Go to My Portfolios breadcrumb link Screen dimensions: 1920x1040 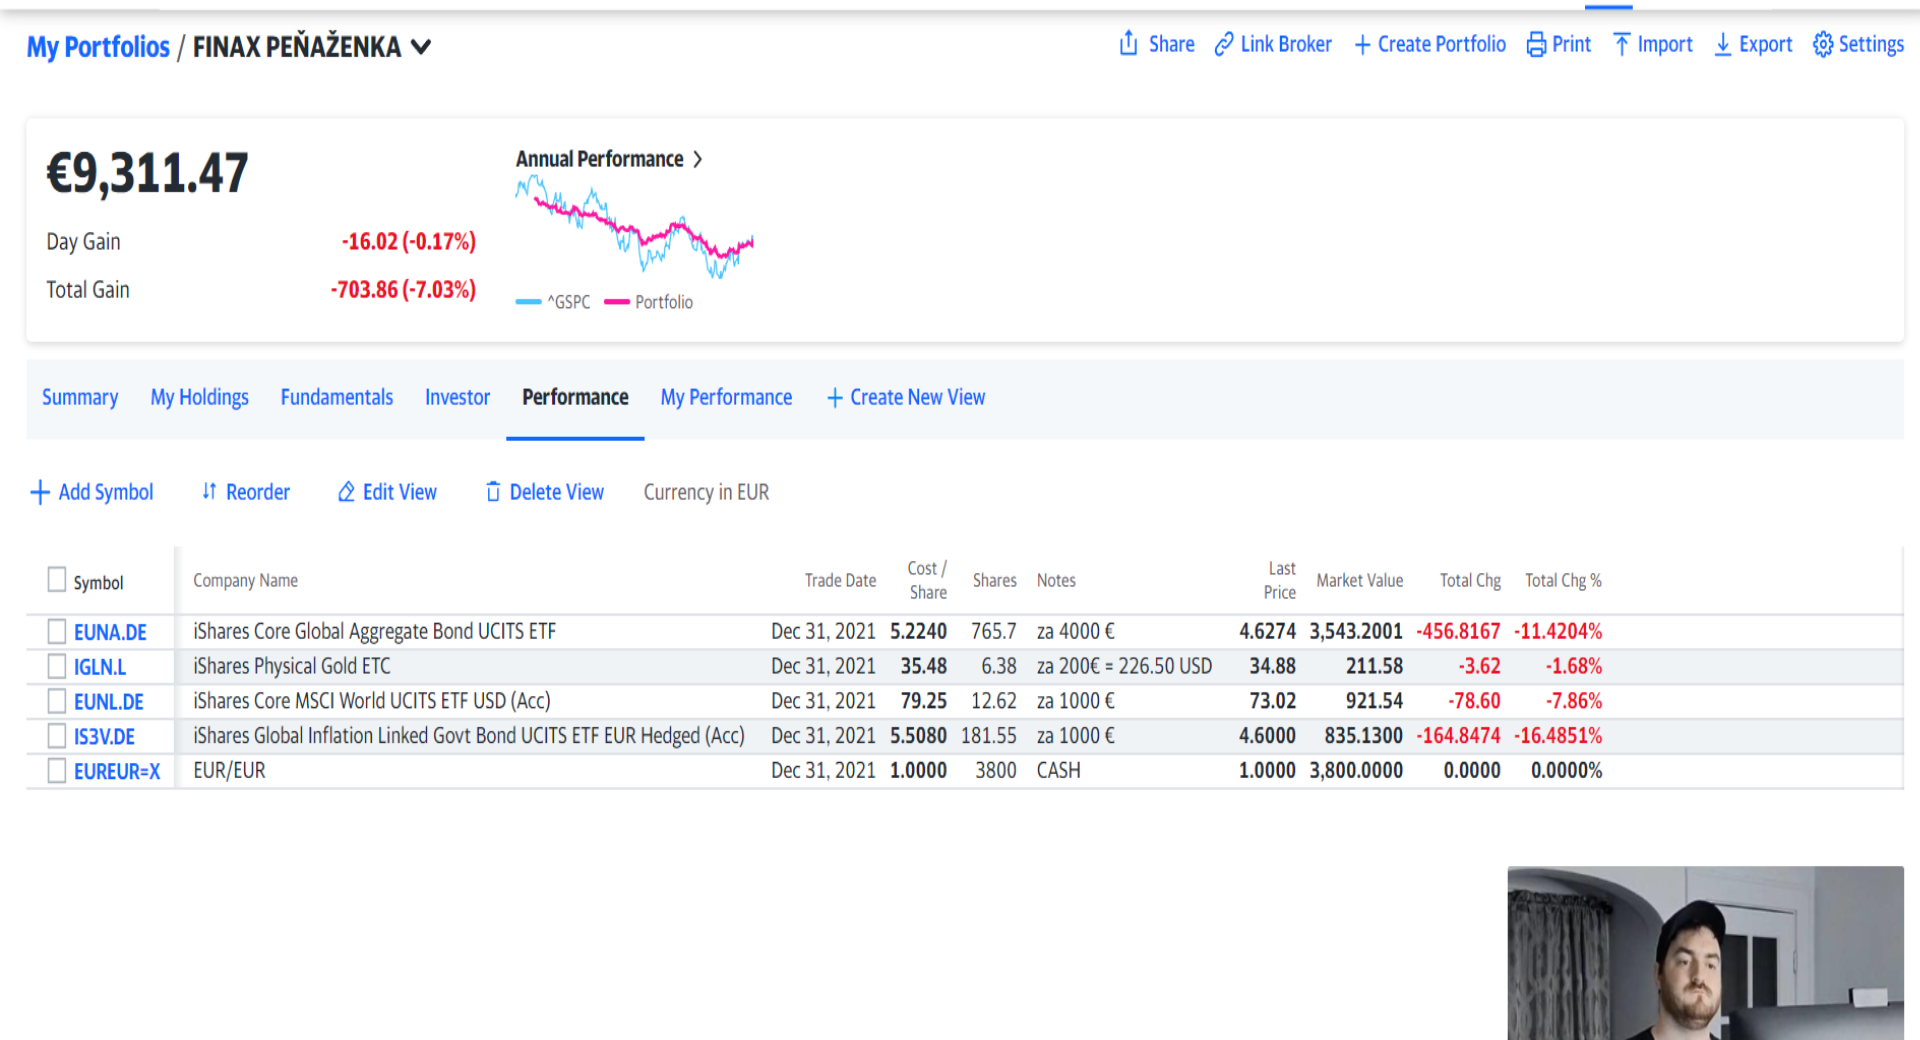[98, 47]
